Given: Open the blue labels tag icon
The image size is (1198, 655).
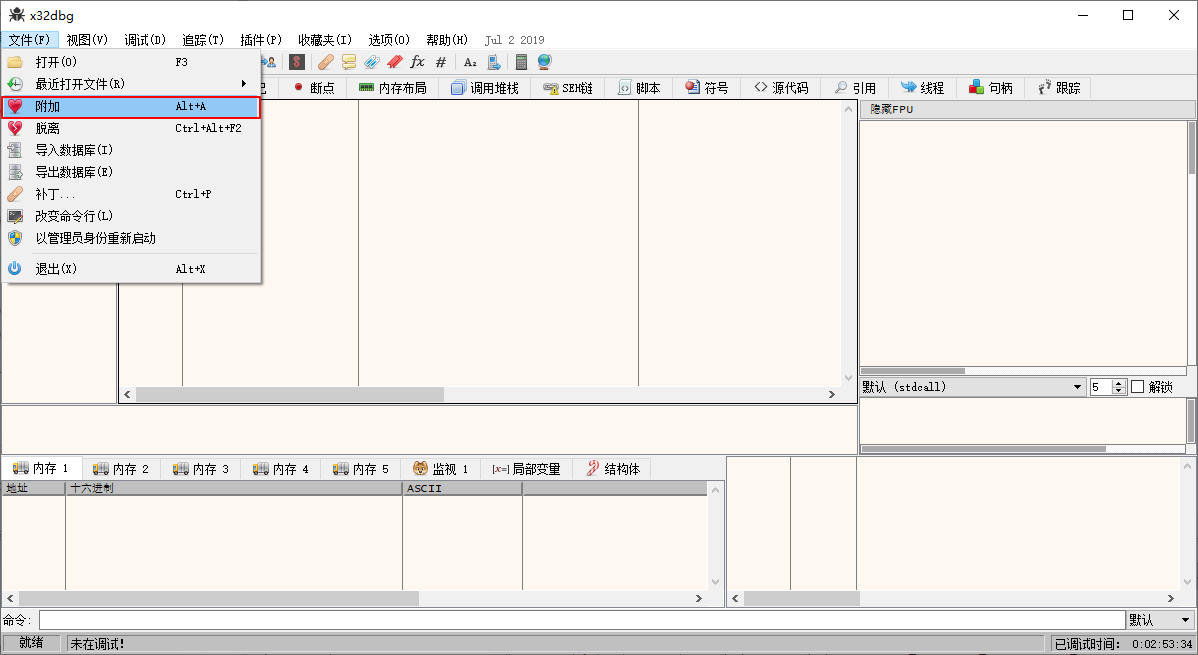Looking at the screenshot, I should pos(372,62).
